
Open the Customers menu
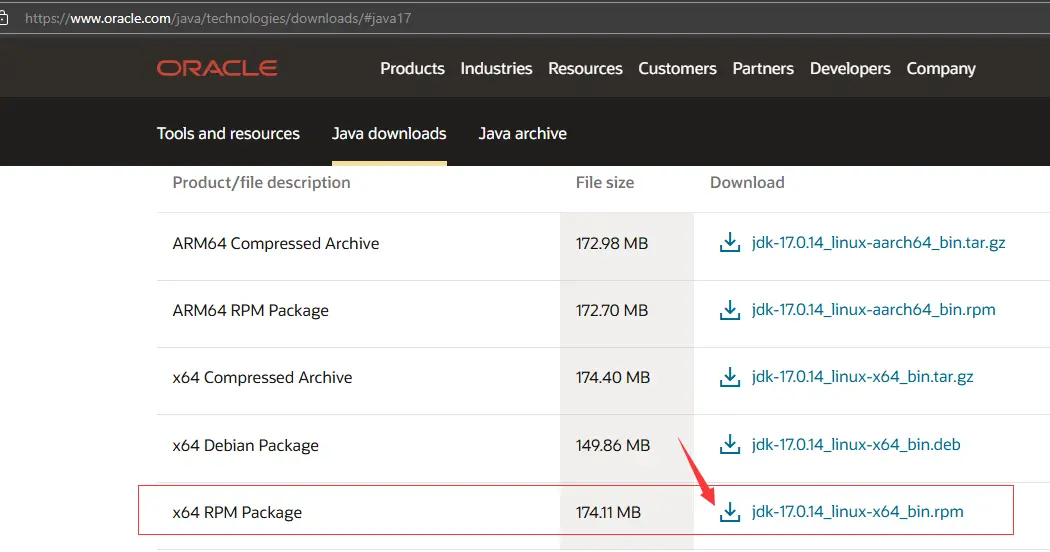pos(677,68)
